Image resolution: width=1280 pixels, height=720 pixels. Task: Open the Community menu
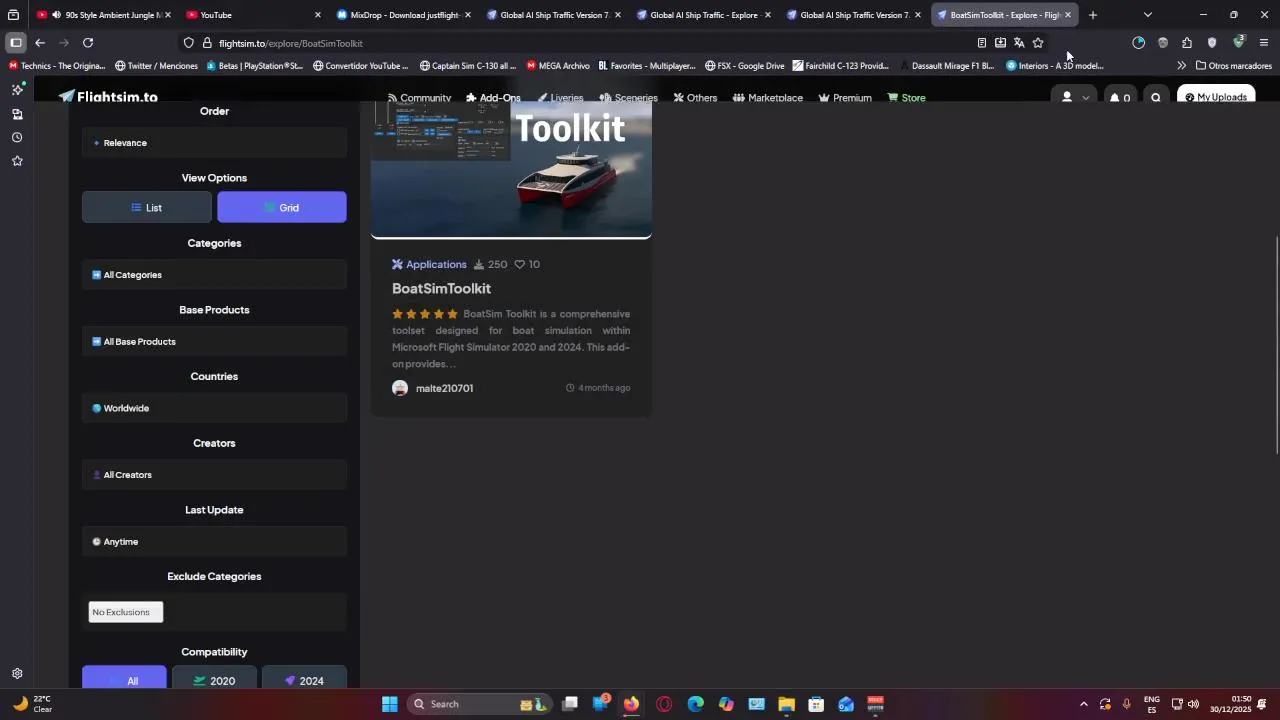pos(419,98)
